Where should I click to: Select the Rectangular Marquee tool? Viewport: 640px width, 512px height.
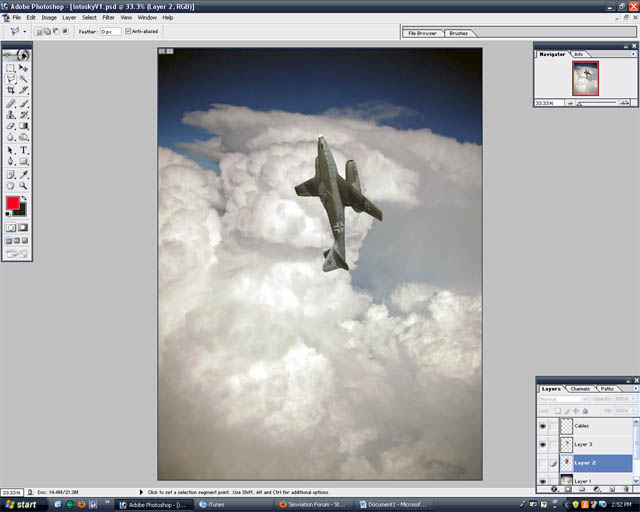coord(11,68)
